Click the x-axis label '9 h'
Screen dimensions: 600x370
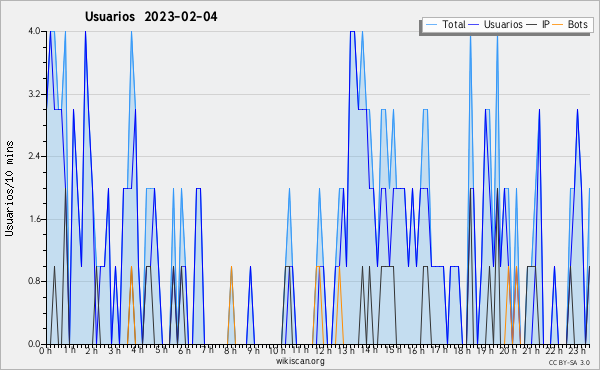253,350
